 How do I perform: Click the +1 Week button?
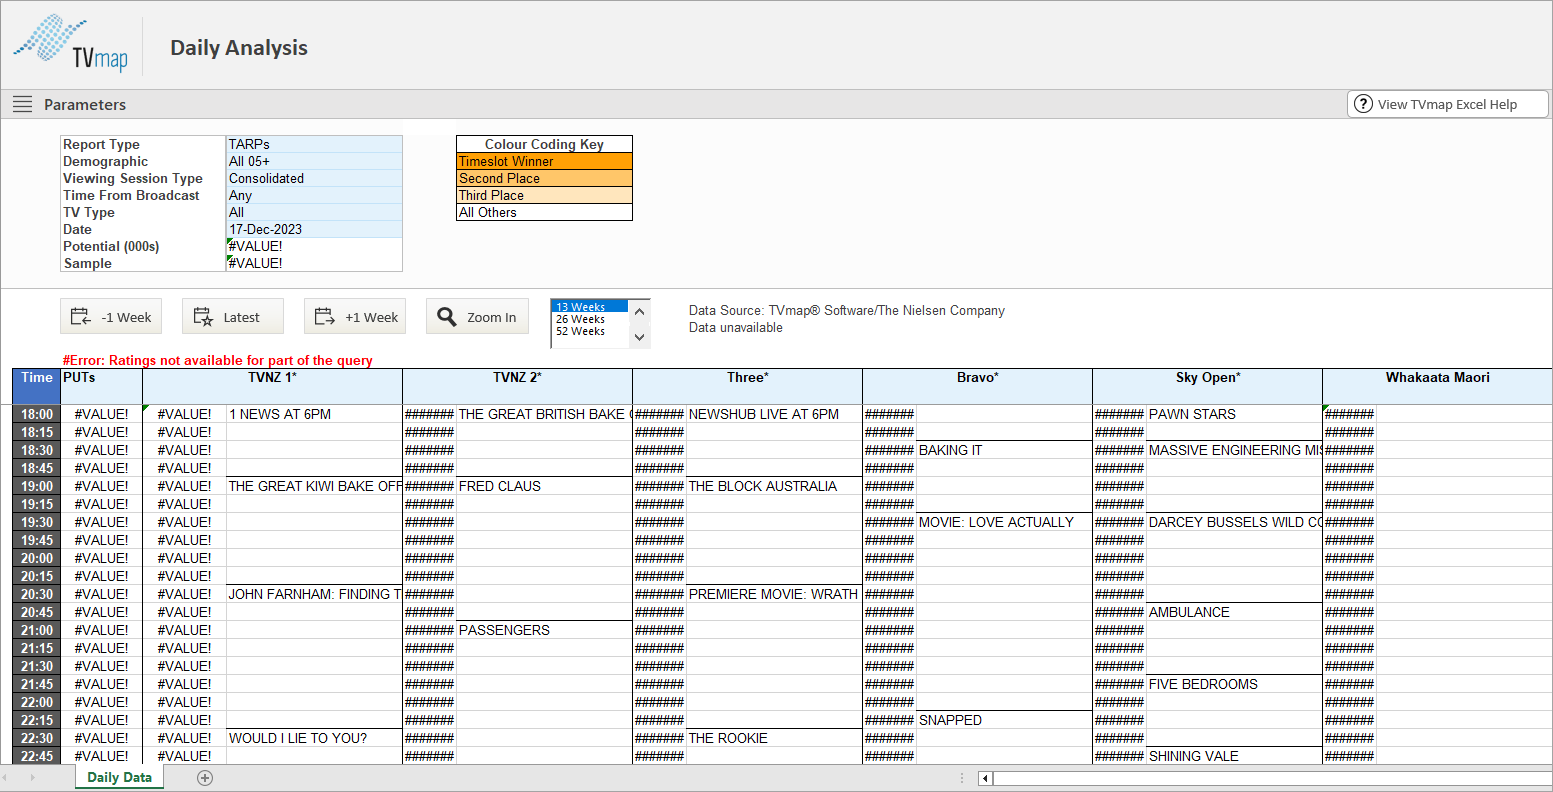(x=355, y=317)
